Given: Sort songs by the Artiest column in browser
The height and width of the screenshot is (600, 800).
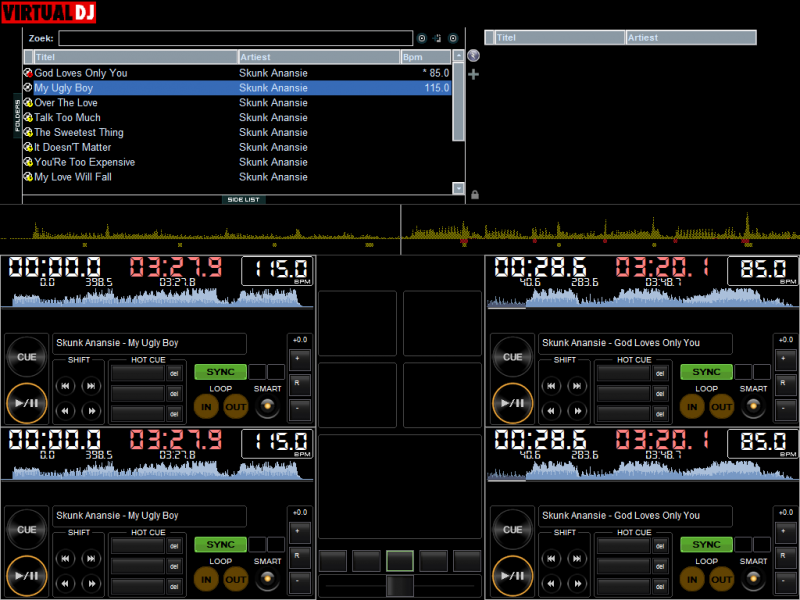Looking at the screenshot, I should tap(319, 57).
